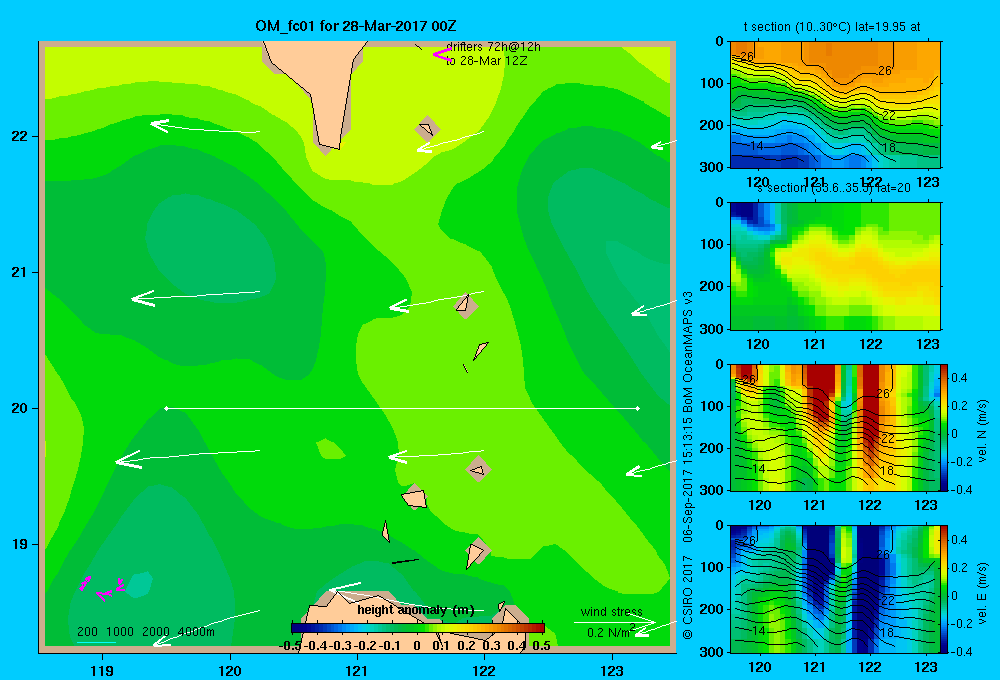The width and height of the screenshot is (1000, 680).
Task: Click contour label 14 in temperature section
Action: [x=756, y=146]
